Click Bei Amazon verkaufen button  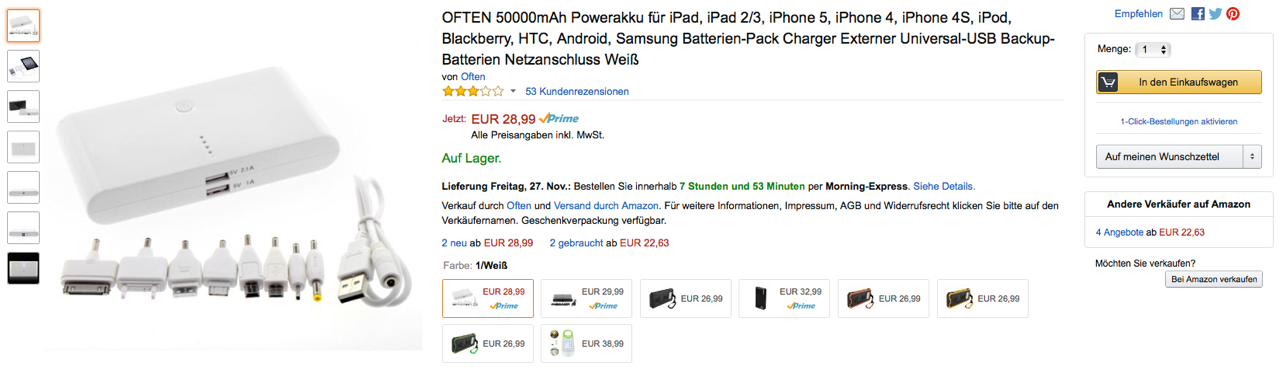pyautogui.click(x=1214, y=280)
